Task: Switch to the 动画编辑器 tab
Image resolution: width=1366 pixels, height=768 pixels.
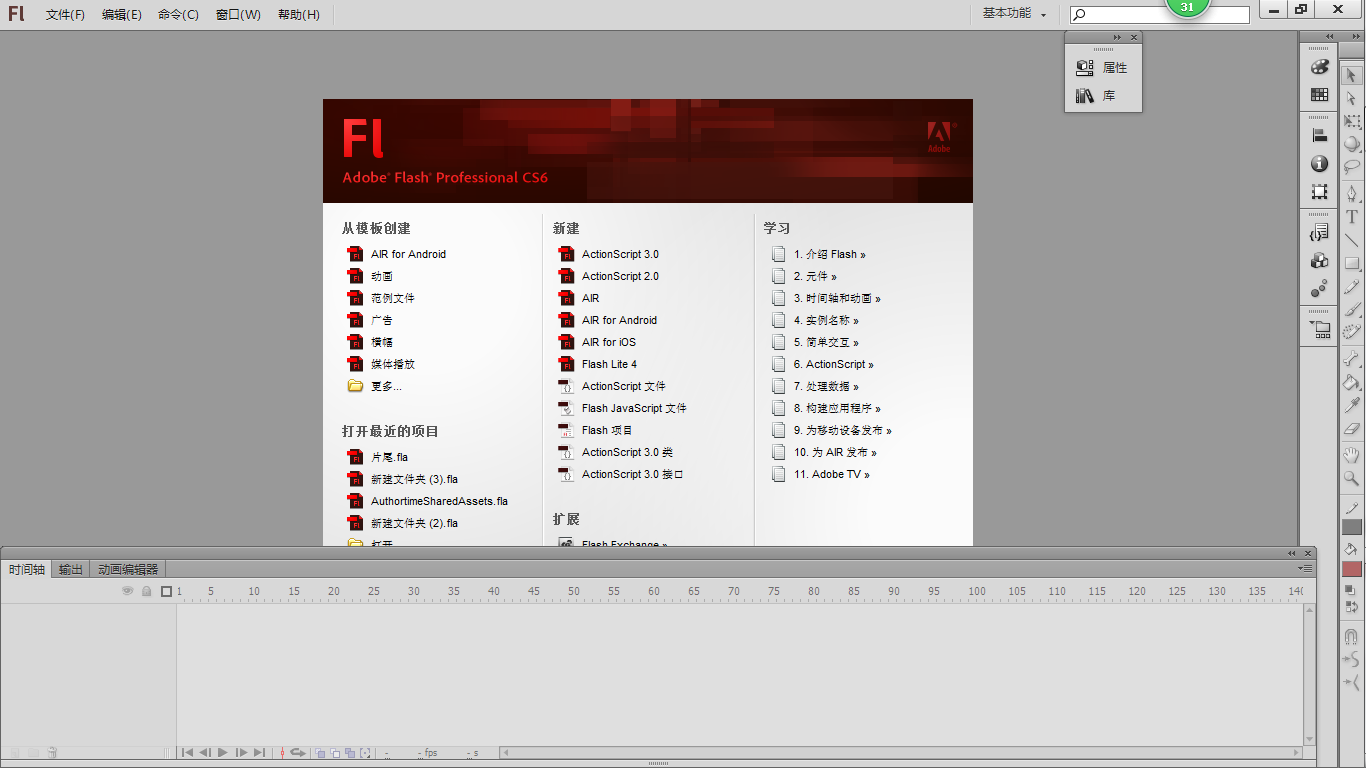Action: pos(128,569)
